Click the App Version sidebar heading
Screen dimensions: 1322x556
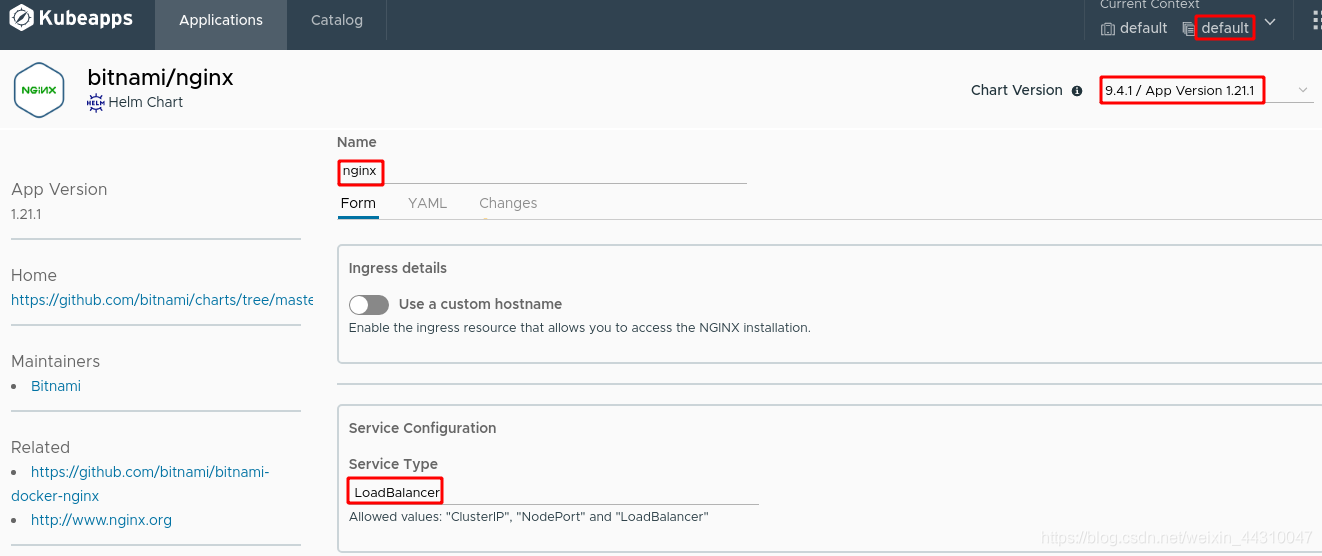coord(59,189)
